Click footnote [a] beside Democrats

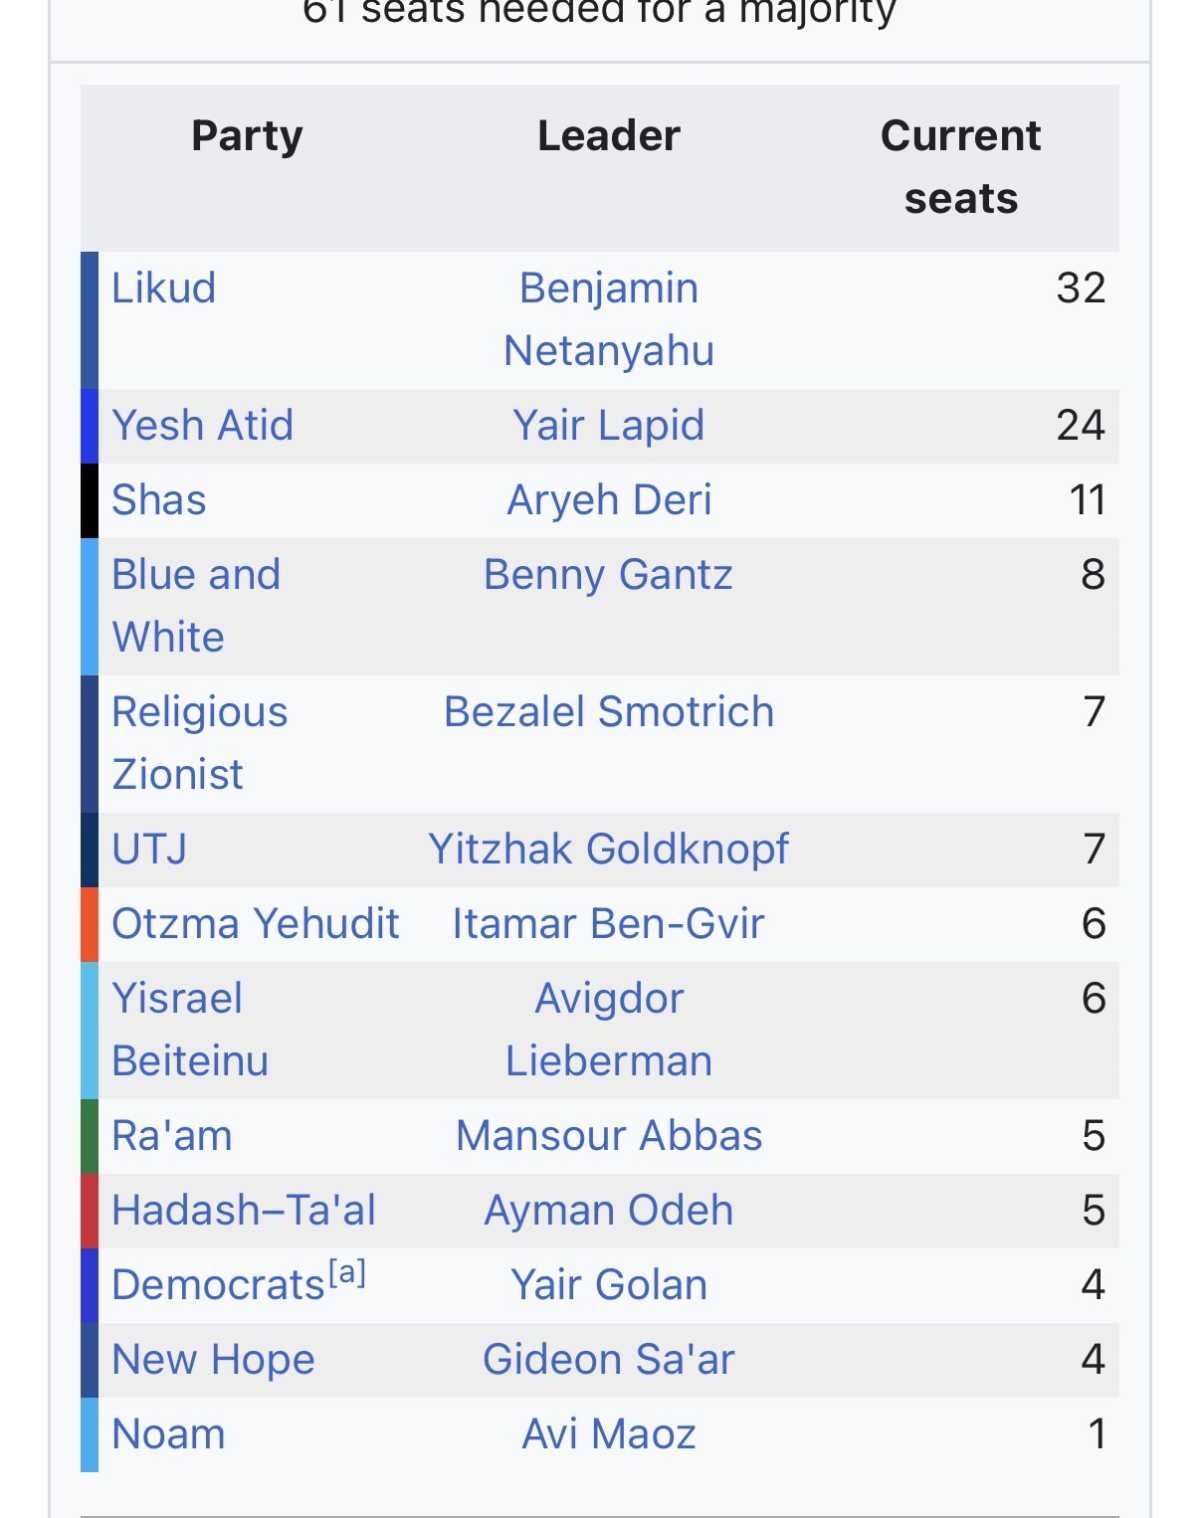tap(347, 1273)
